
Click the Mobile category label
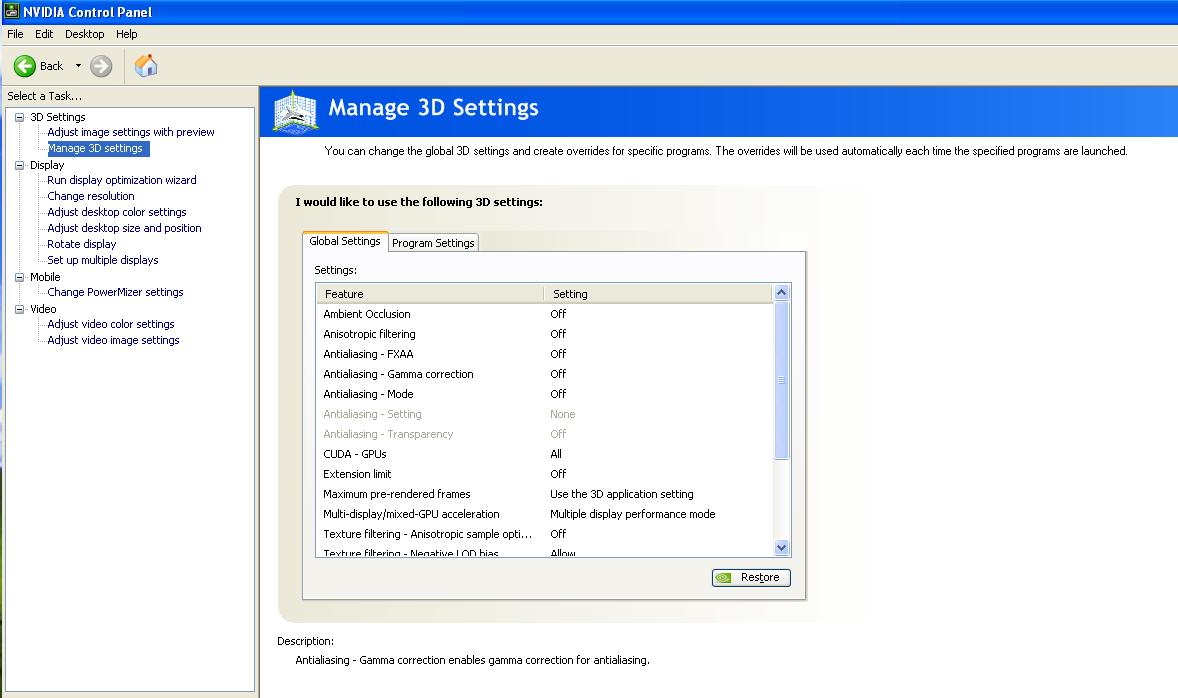[45, 277]
